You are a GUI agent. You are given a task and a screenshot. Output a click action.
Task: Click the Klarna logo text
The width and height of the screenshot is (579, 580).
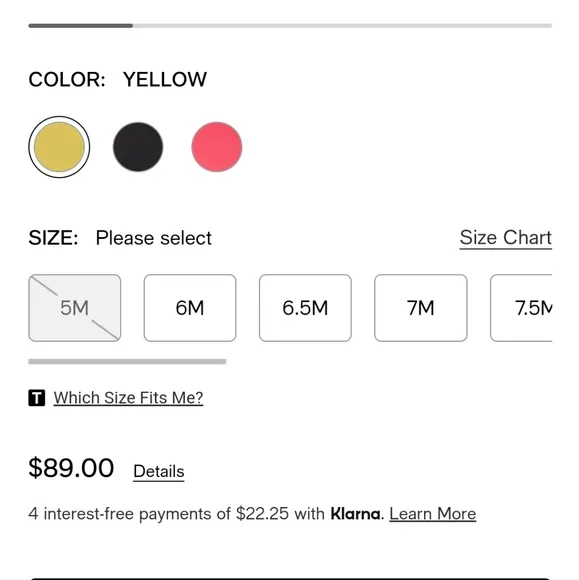355,514
